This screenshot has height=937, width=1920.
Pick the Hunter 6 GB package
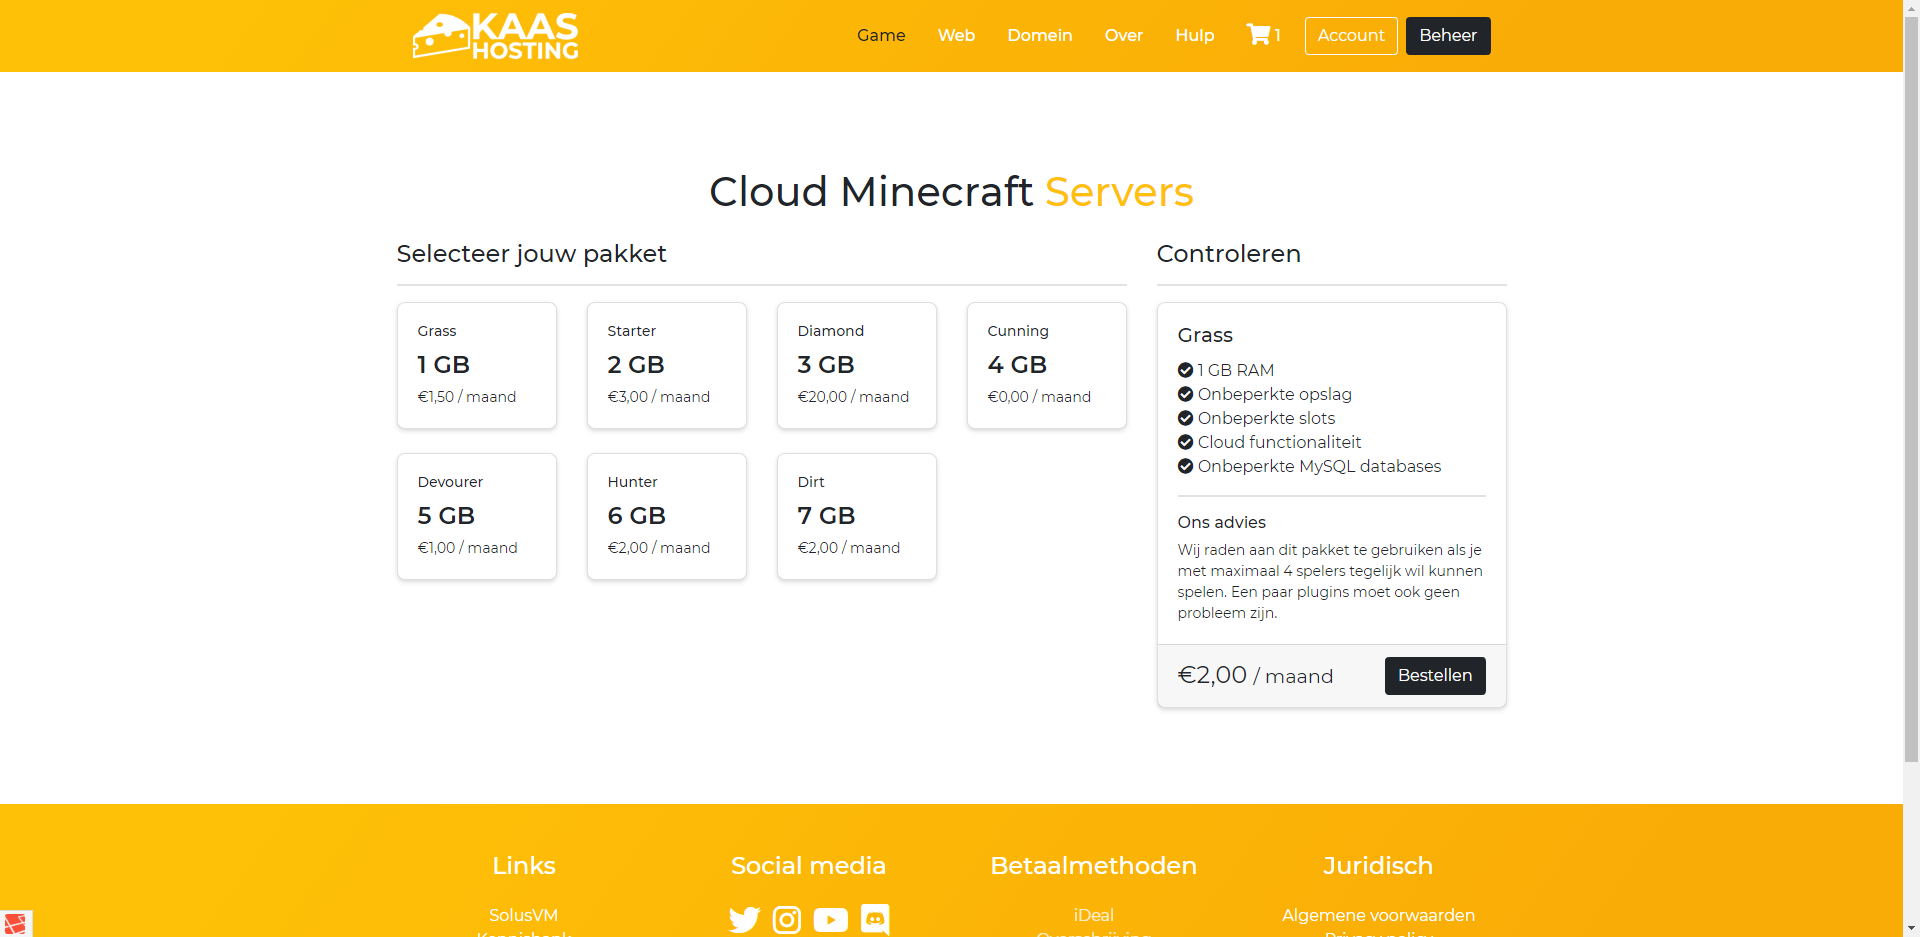(x=667, y=516)
